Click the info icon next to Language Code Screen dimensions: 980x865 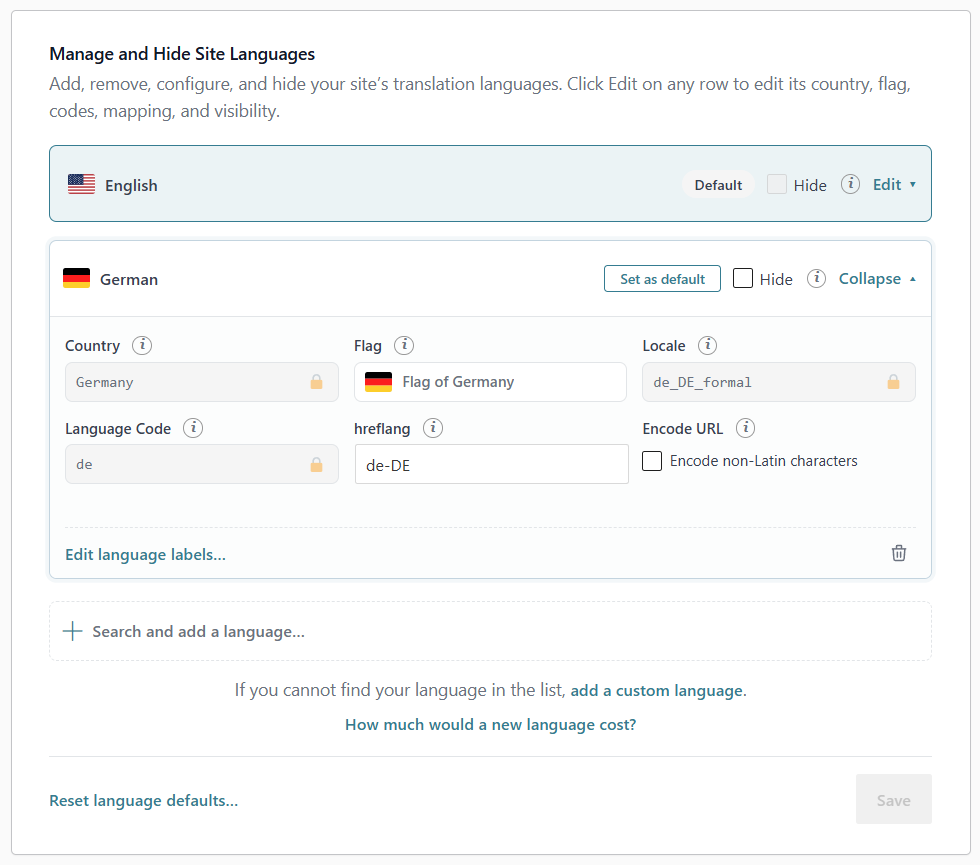click(193, 428)
